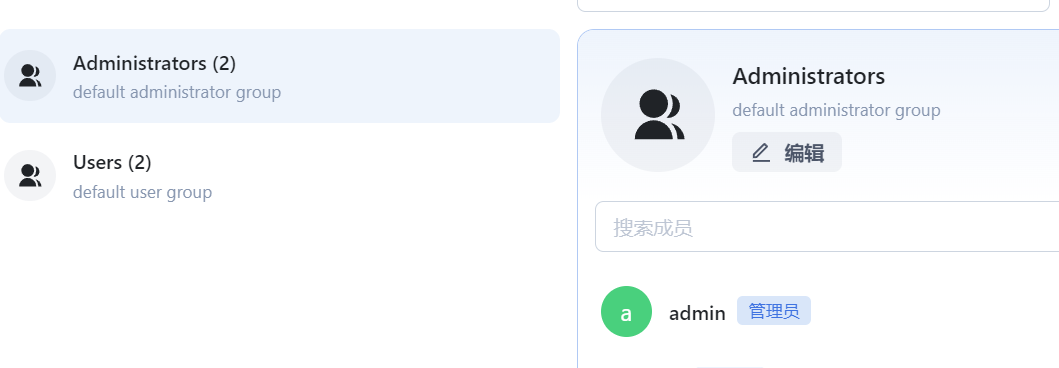Screen dimensions: 1059x368
Task: Click 'default user group' description text
Action: [x=143, y=192]
